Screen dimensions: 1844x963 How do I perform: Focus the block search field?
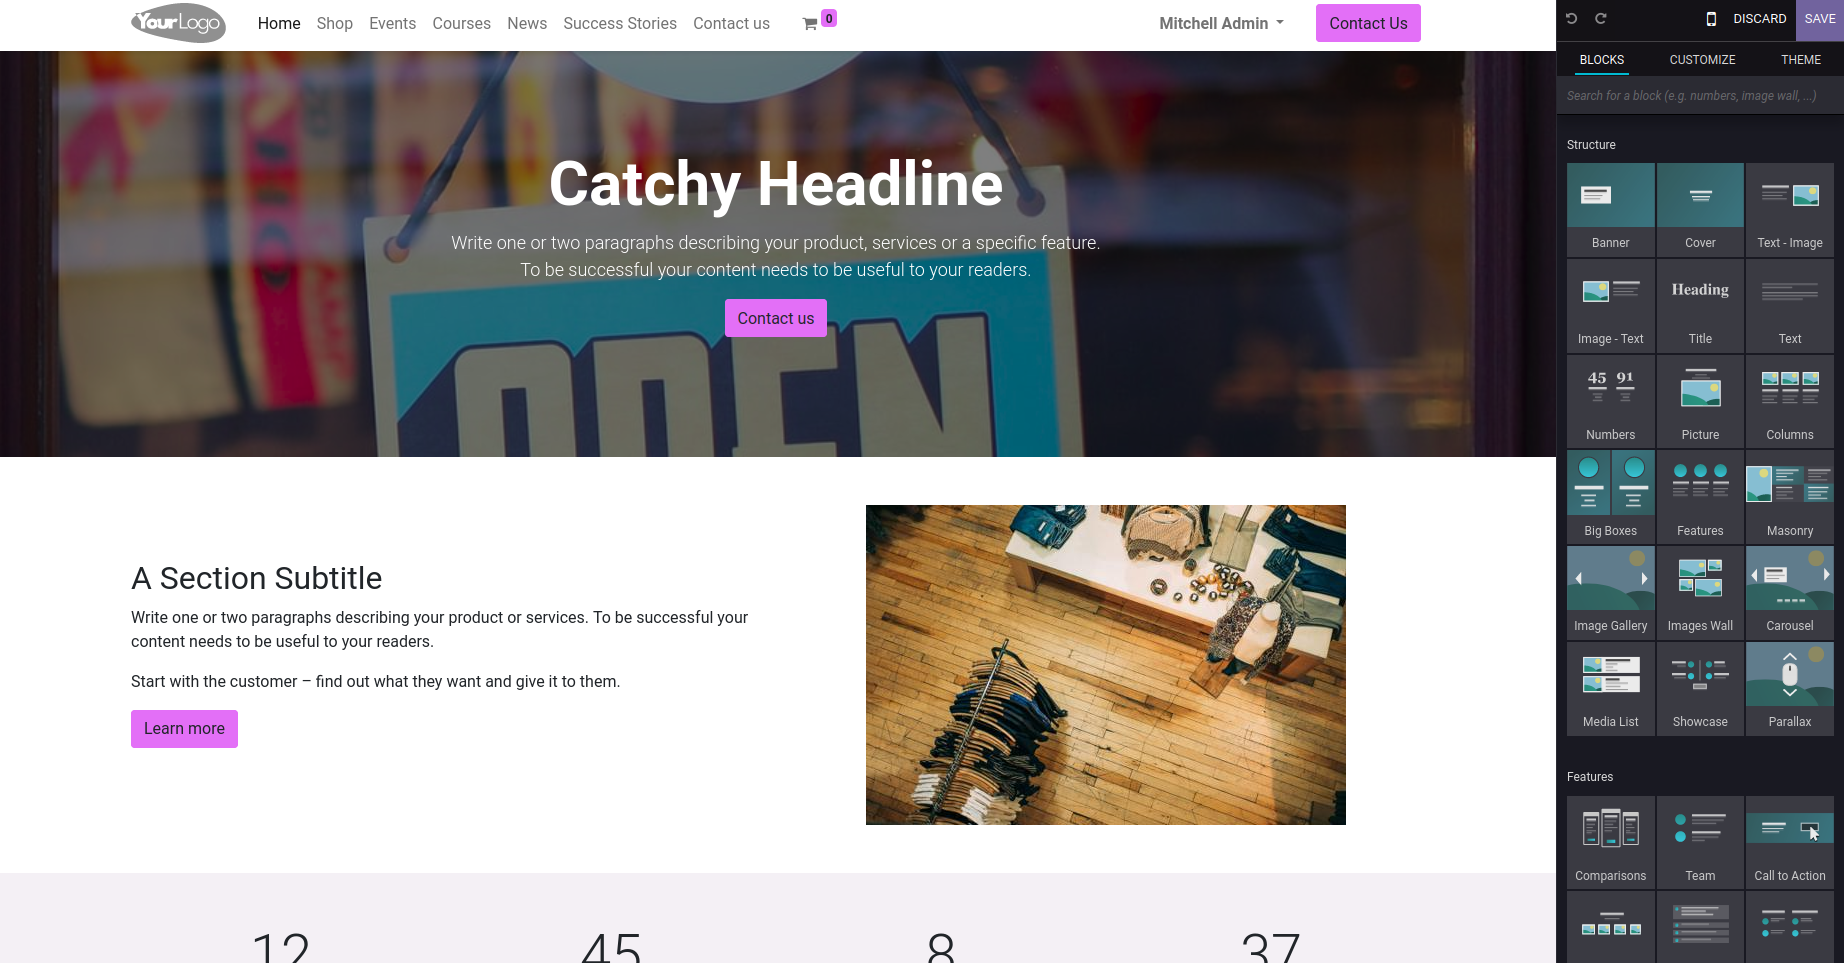(x=1699, y=96)
